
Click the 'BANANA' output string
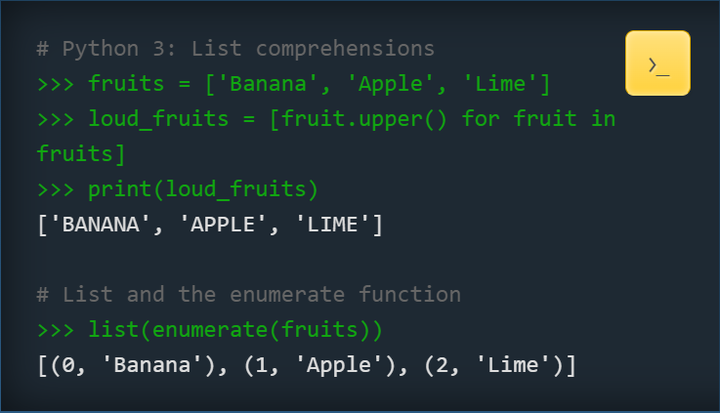point(100,225)
